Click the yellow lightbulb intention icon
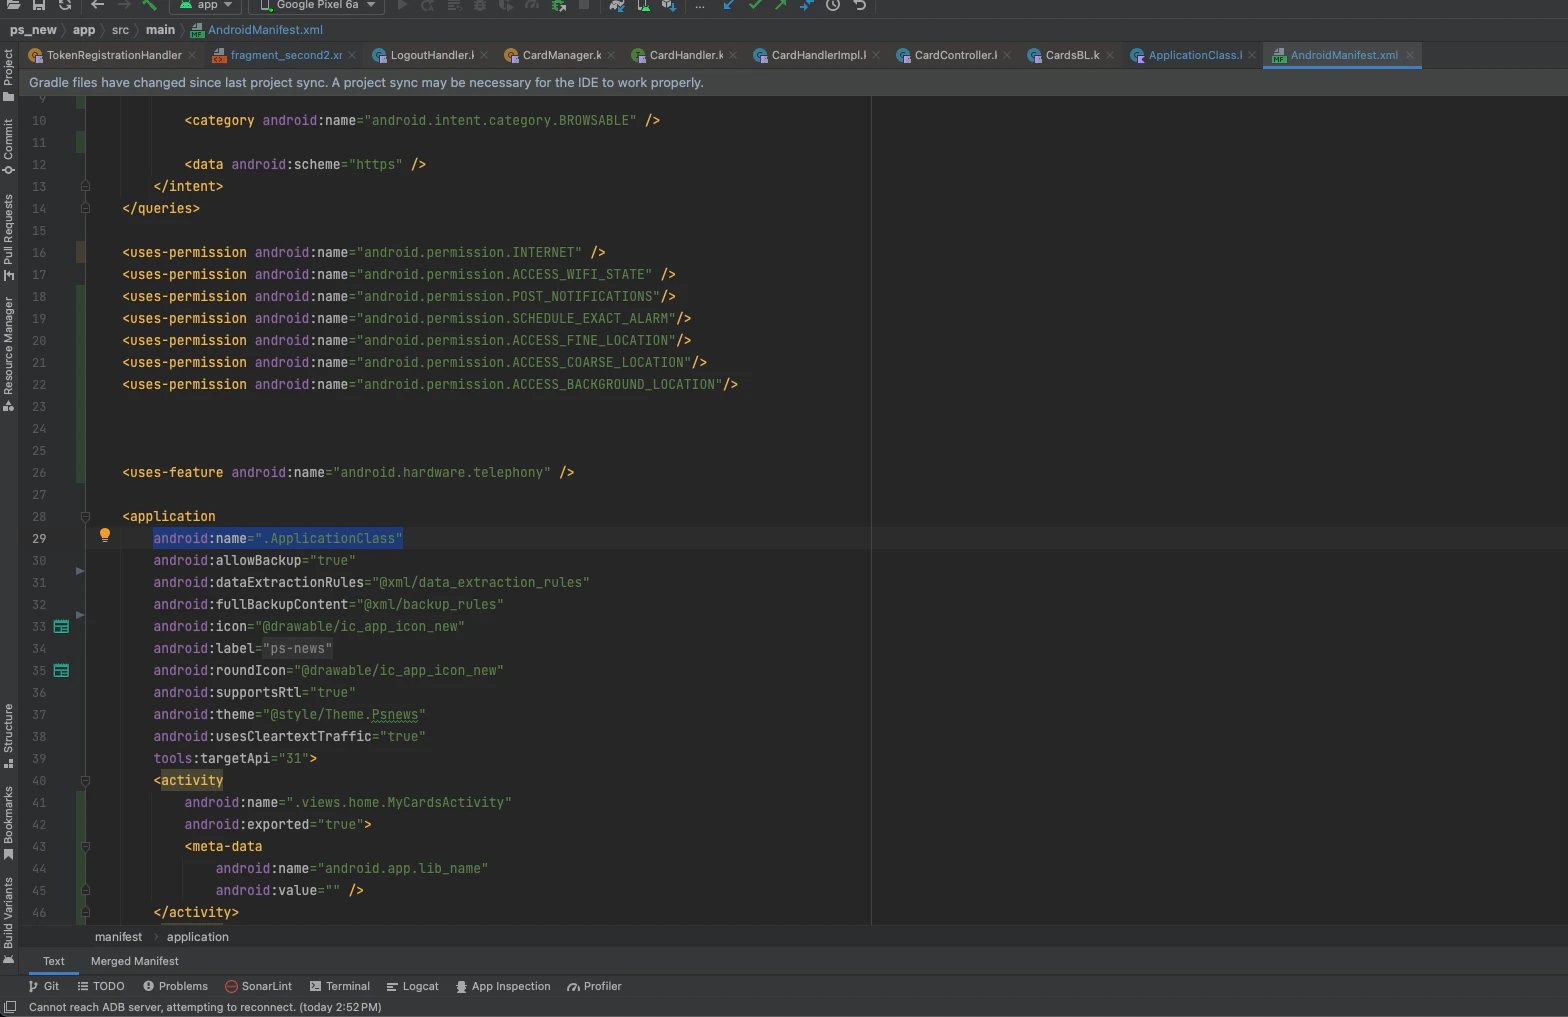Viewport: 1568px width, 1017px height. point(104,535)
